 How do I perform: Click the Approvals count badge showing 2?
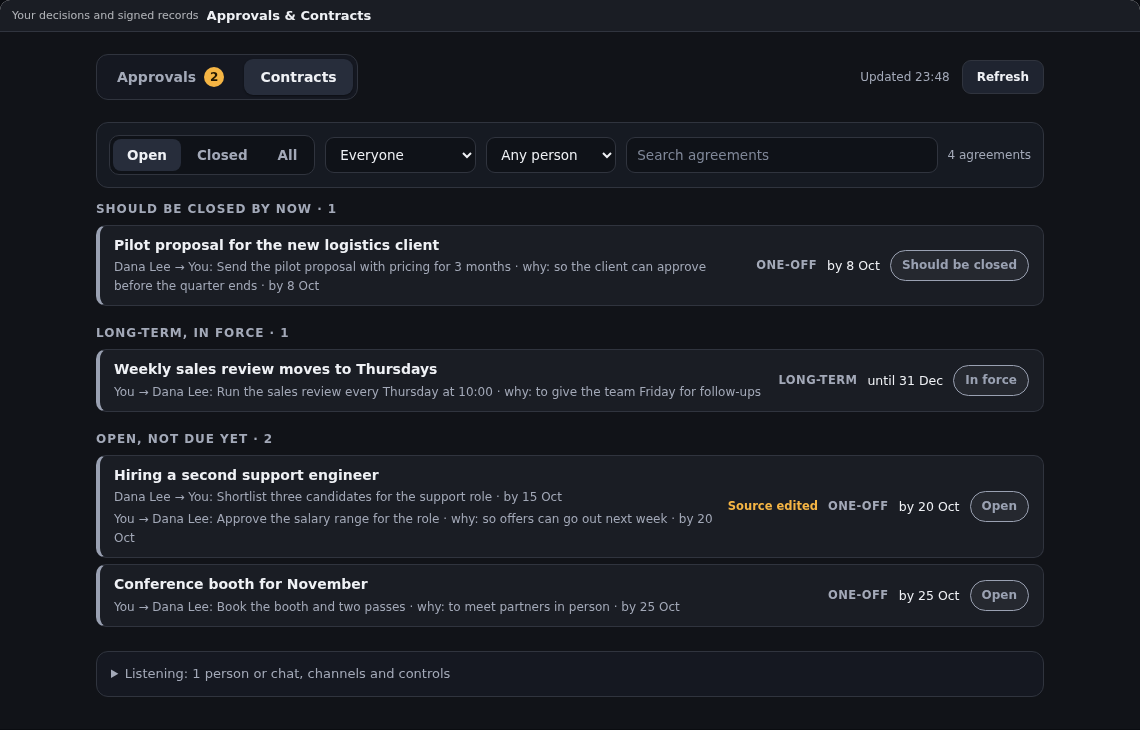pos(214,77)
